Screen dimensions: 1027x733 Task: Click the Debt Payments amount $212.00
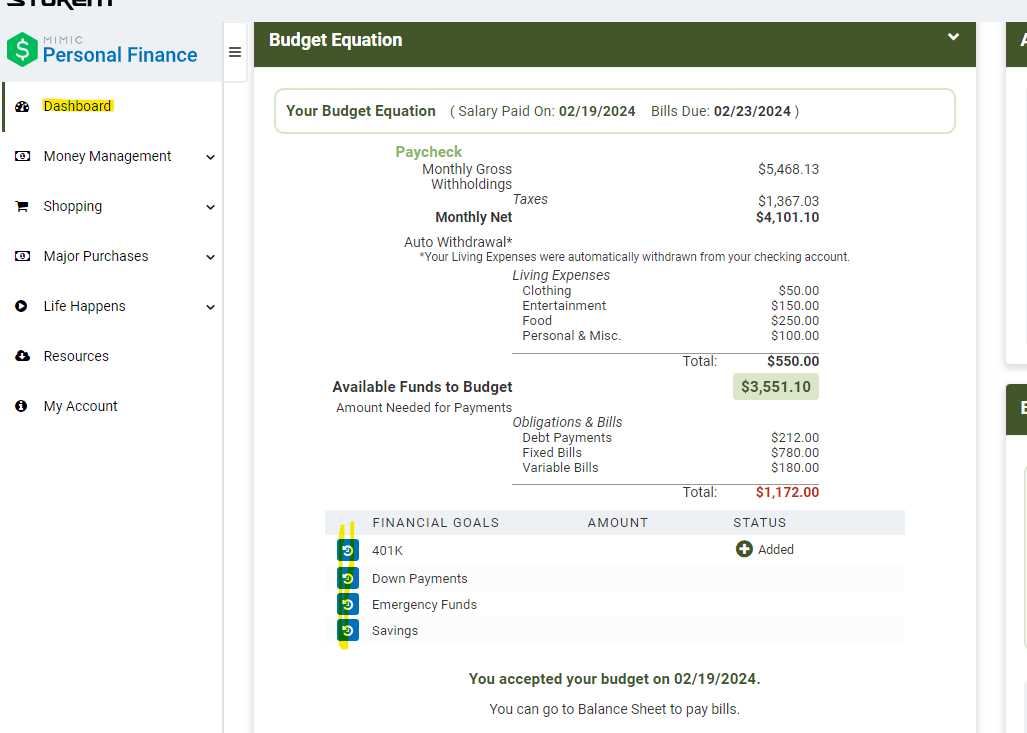tap(795, 438)
